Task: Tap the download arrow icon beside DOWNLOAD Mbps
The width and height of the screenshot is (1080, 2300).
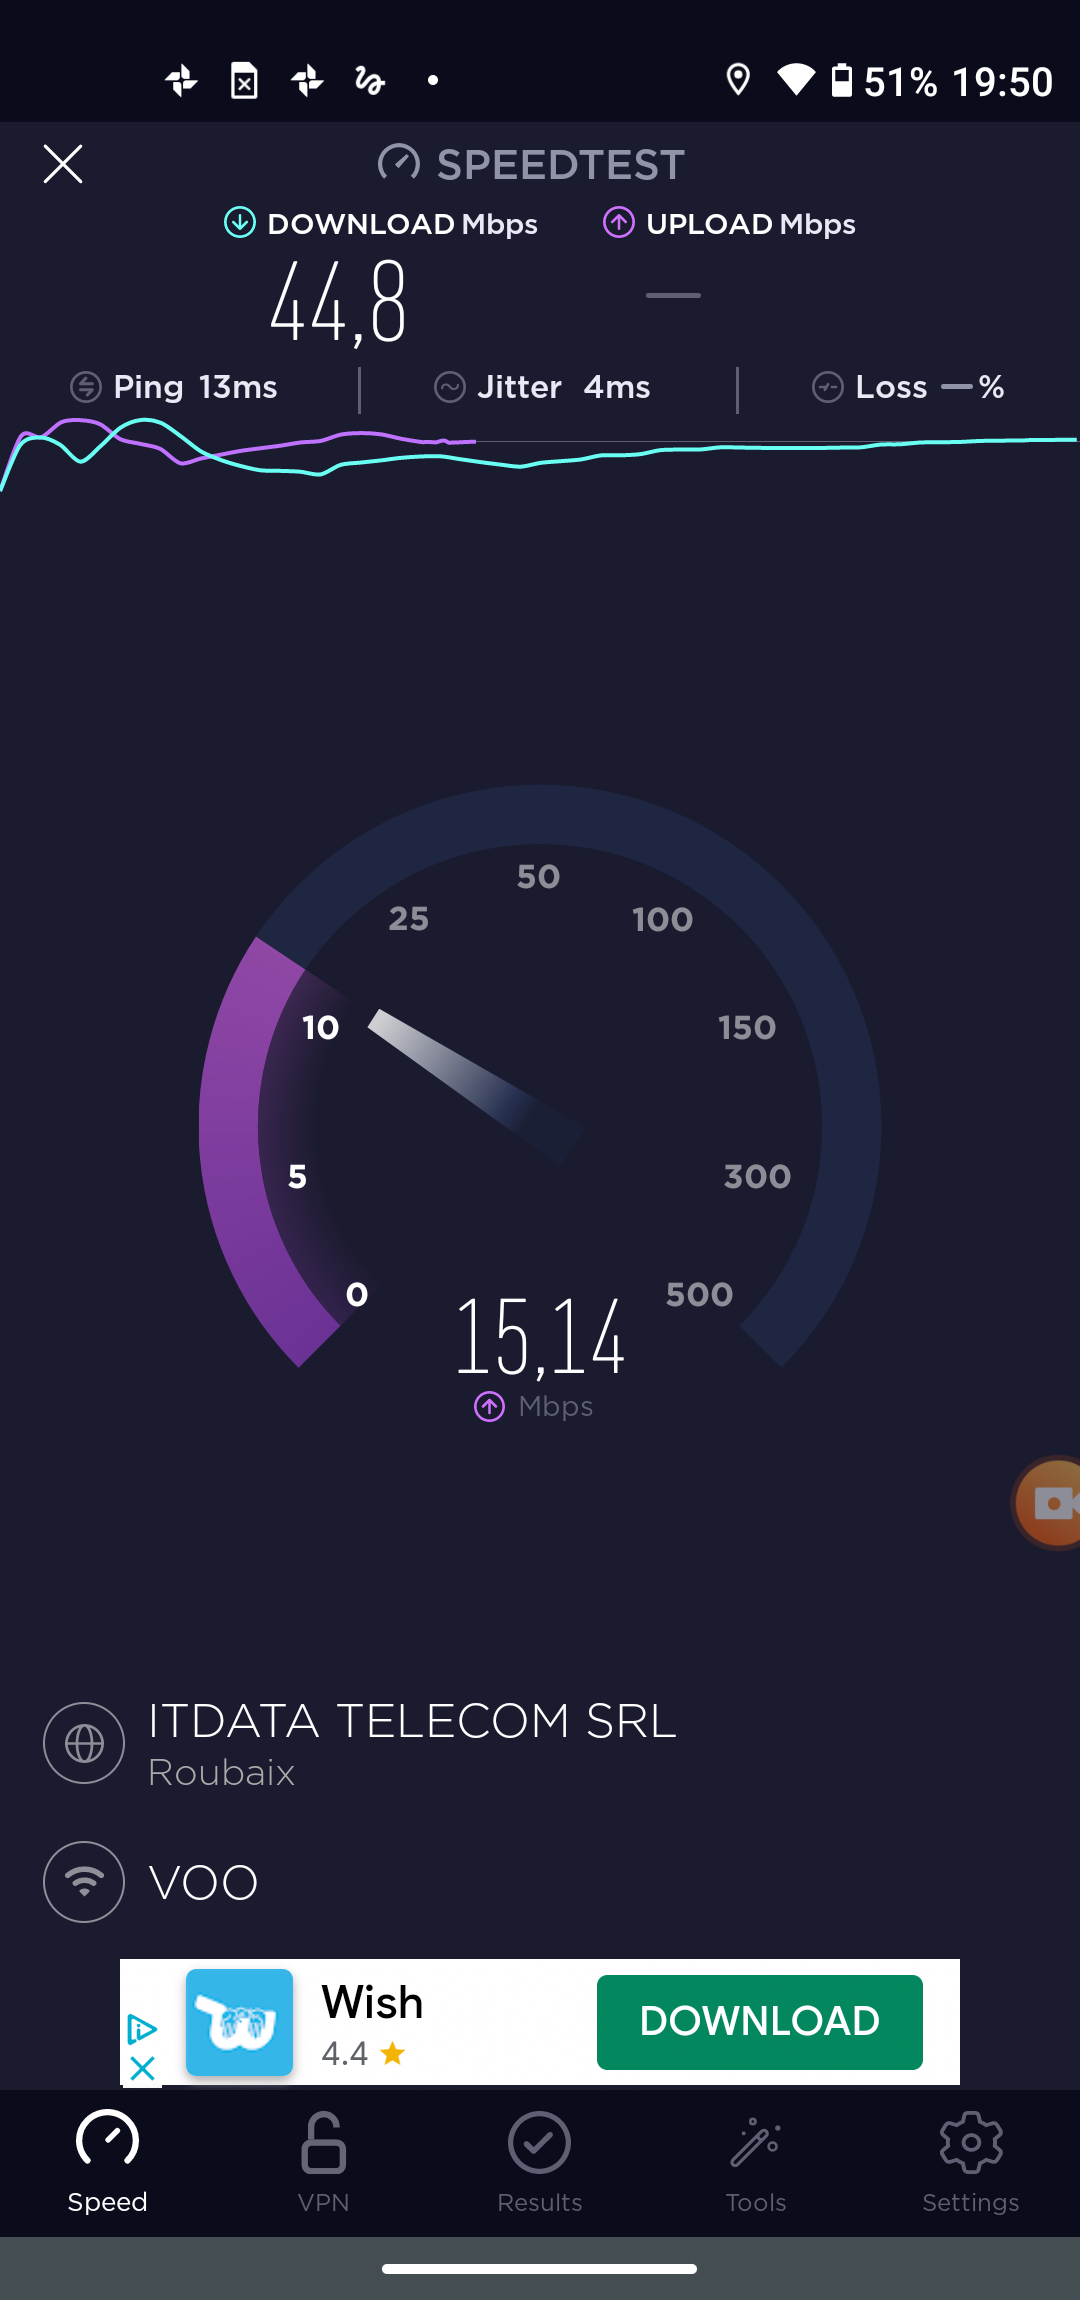Action: coord(240,223)
